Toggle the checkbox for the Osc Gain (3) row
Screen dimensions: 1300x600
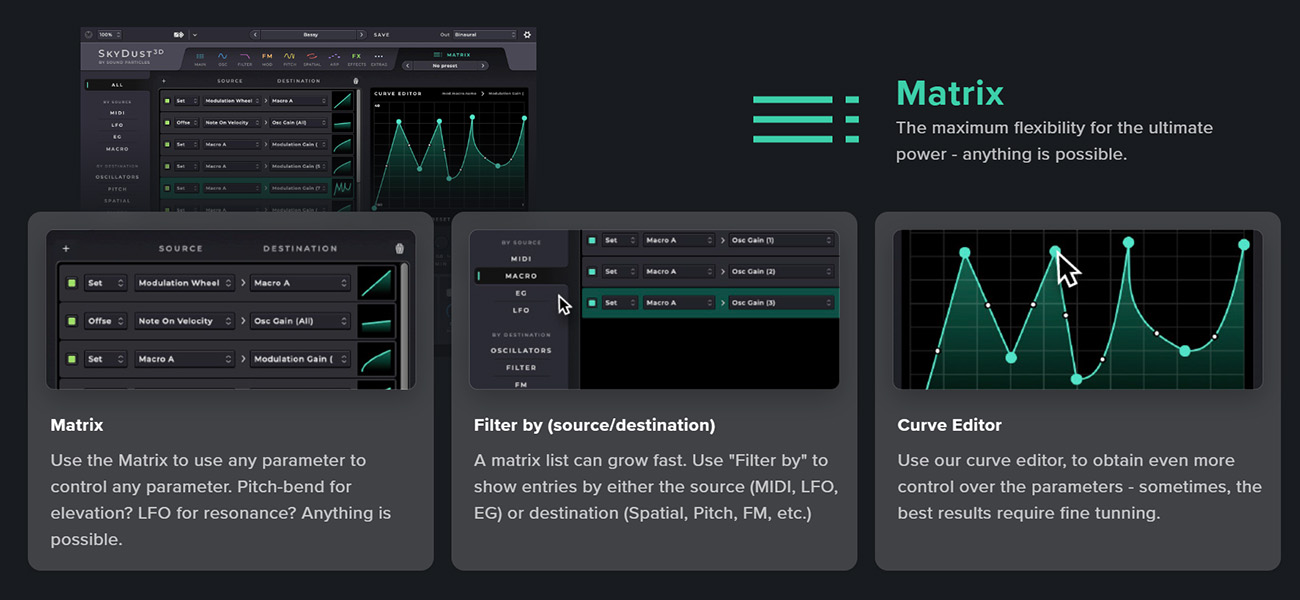point(592,302)
